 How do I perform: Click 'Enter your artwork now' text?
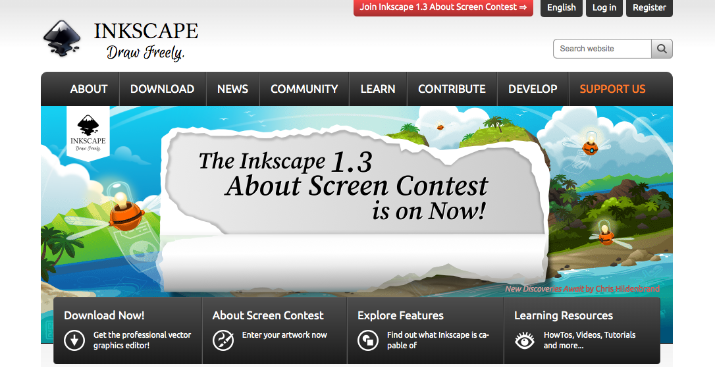285,335
